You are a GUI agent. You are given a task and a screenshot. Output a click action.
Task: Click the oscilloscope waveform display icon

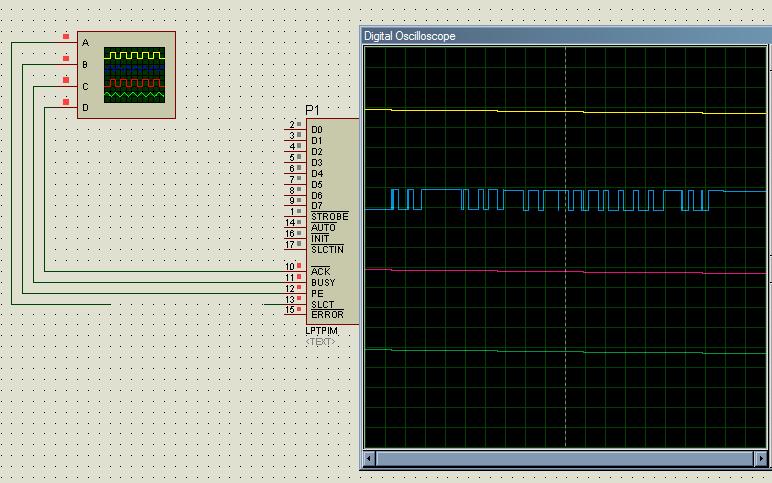(x=136, y=75)
